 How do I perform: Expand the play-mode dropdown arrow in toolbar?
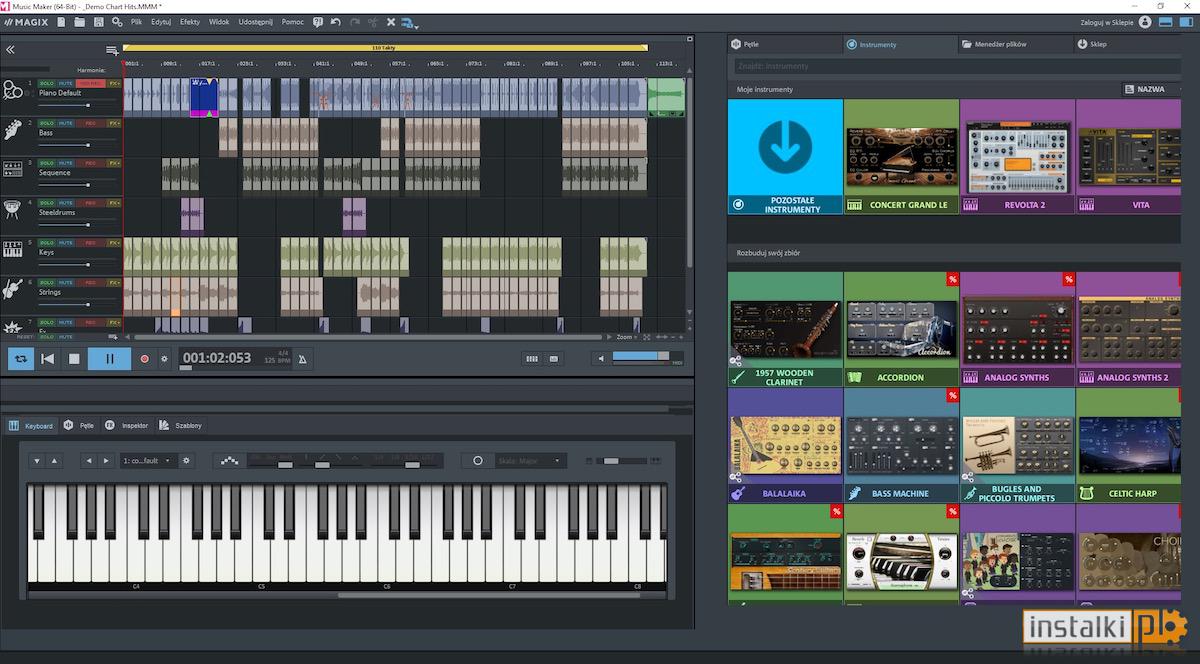[x=417, y=26]
